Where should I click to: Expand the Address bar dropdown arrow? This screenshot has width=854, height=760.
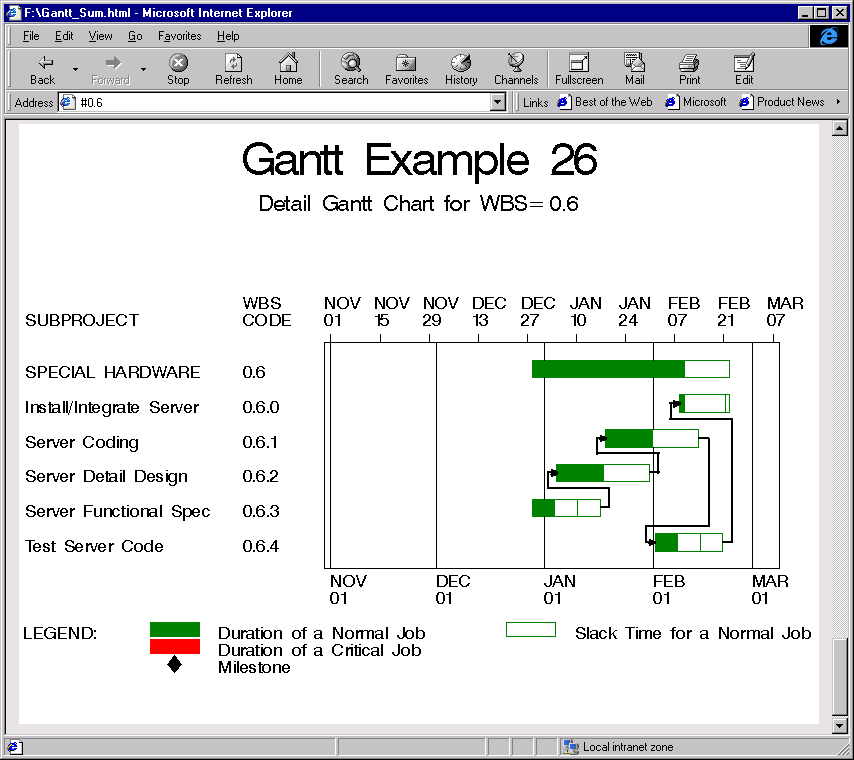(x=498, y=102)
